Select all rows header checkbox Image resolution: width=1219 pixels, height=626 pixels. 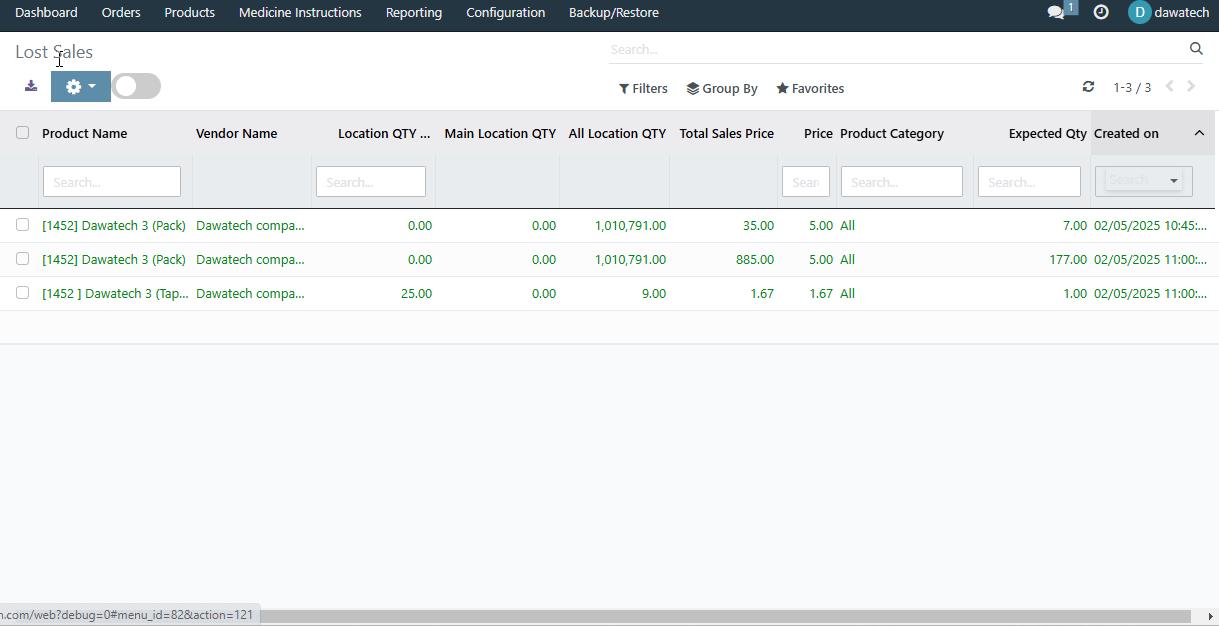tap(22, 133)
